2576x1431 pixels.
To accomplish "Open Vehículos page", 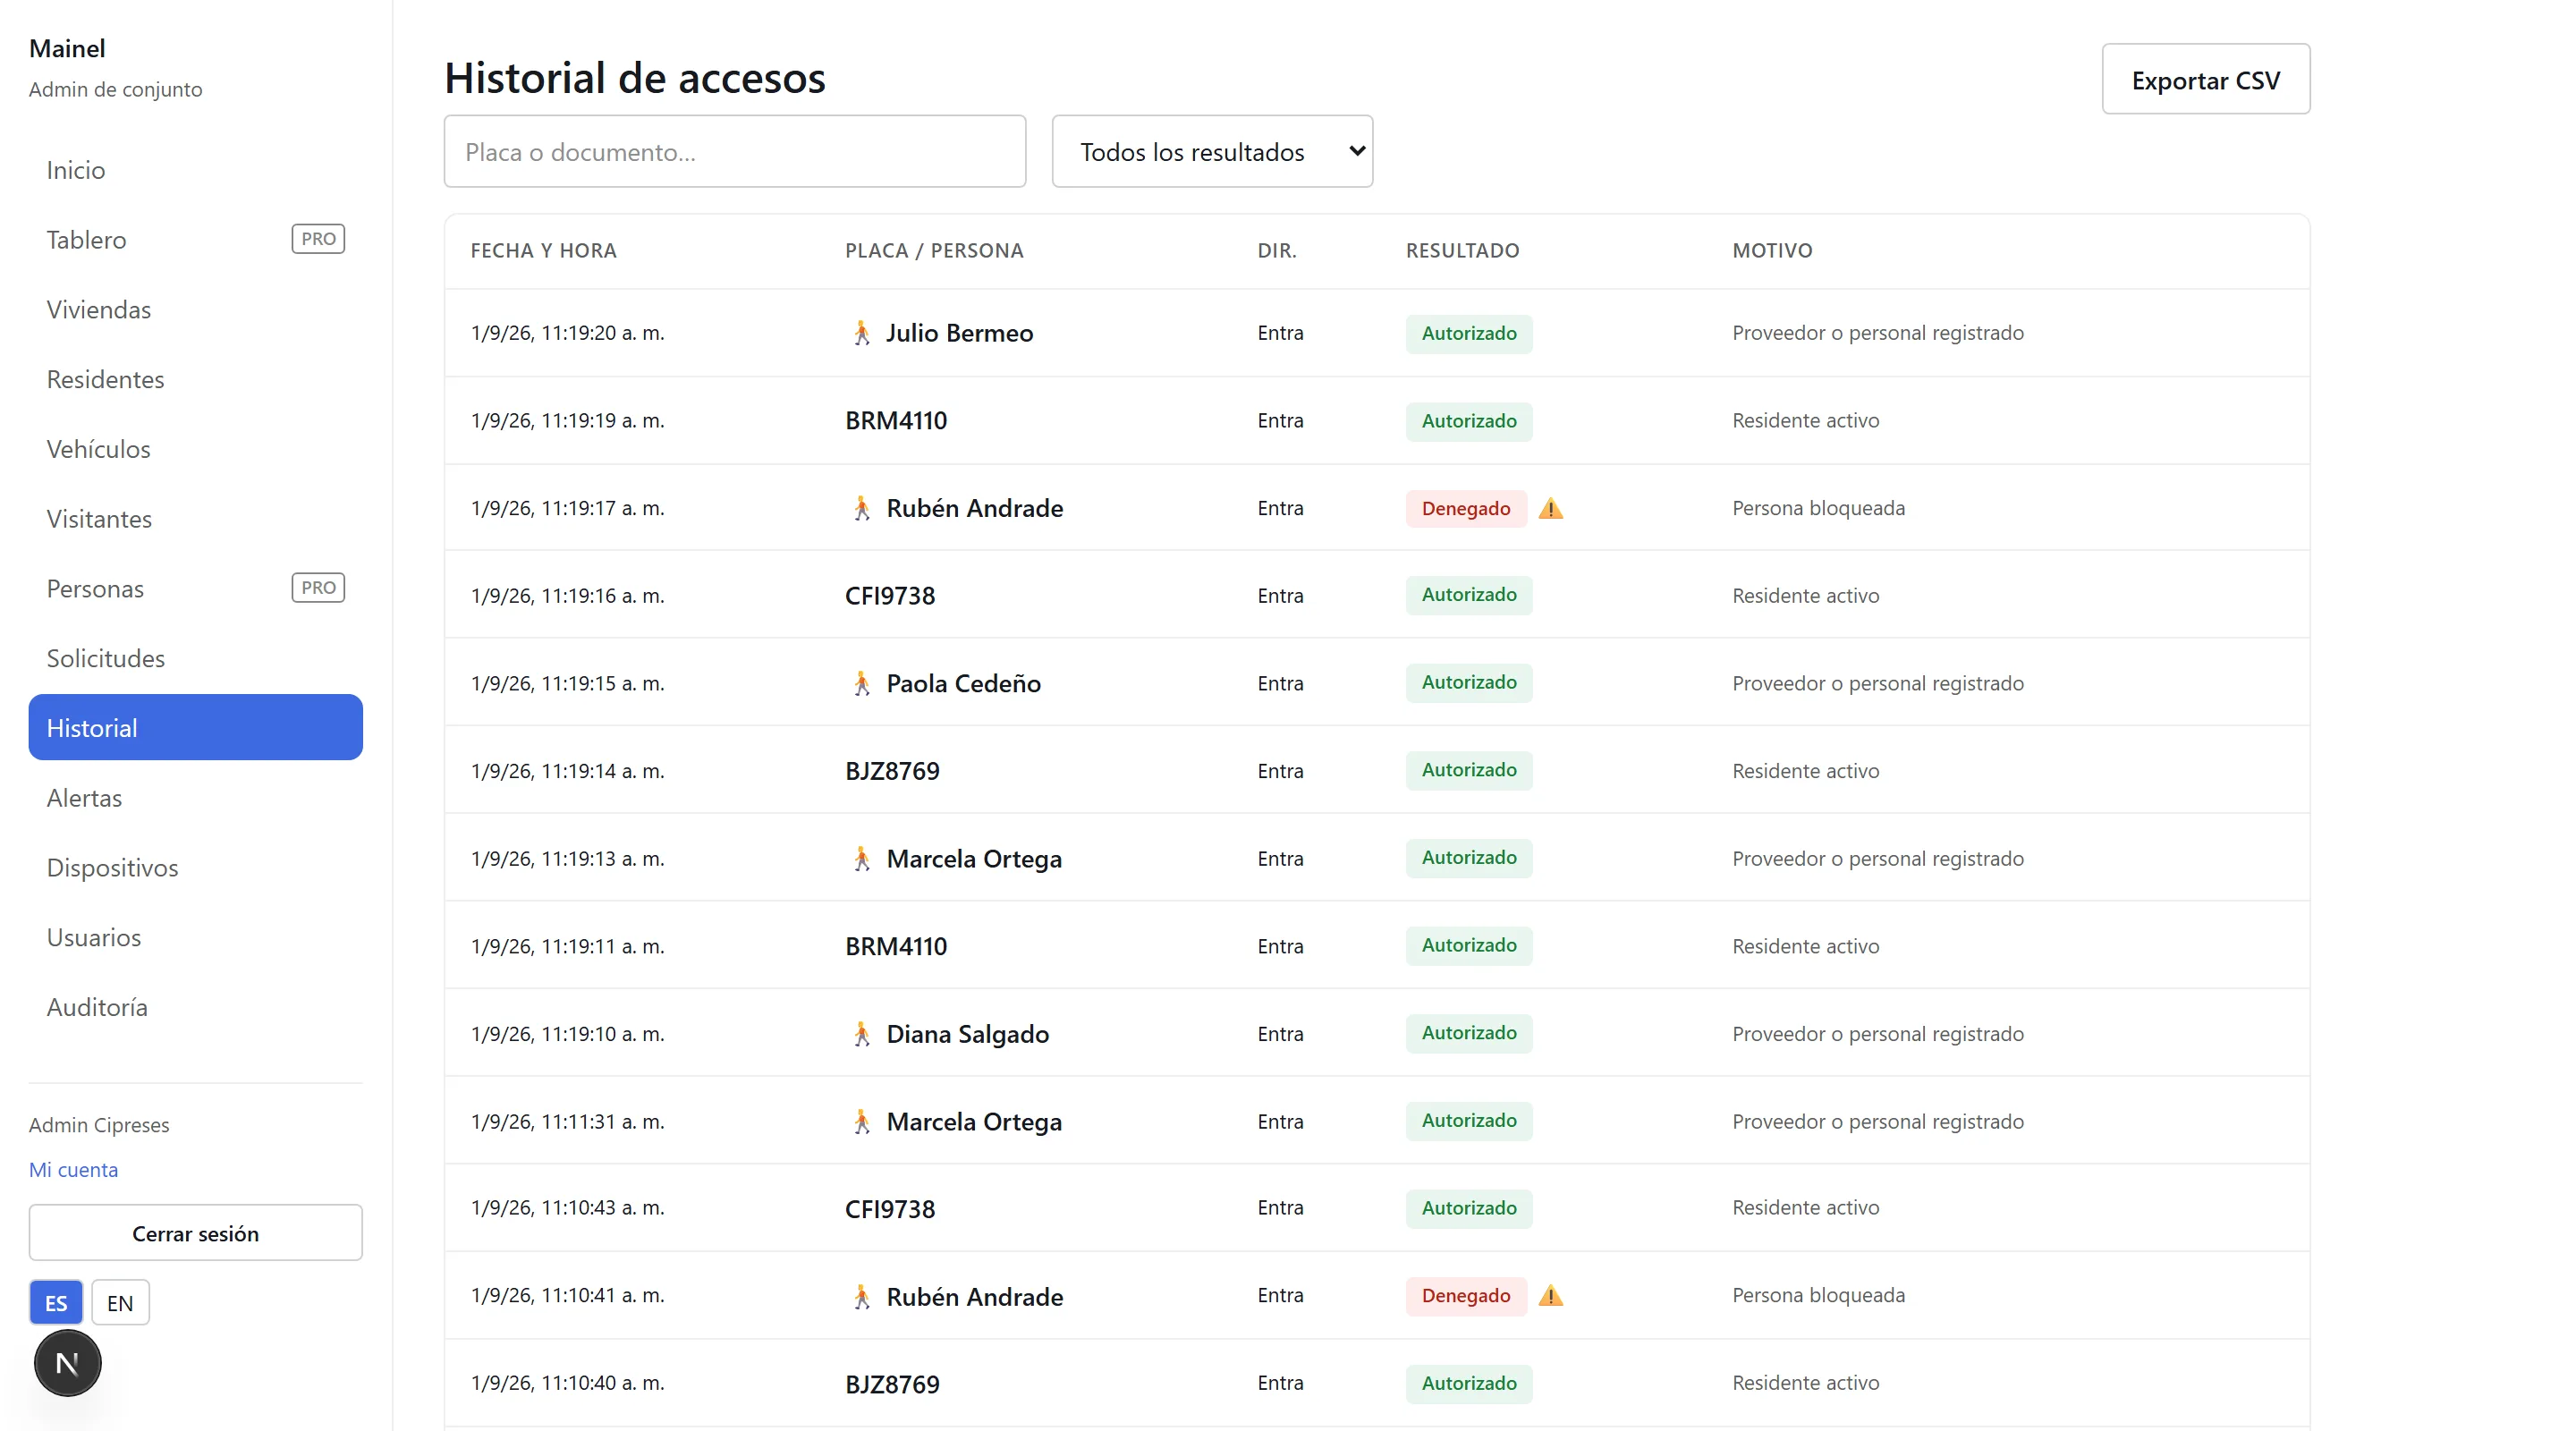I will pyautogui.click(x=195, y=449).
